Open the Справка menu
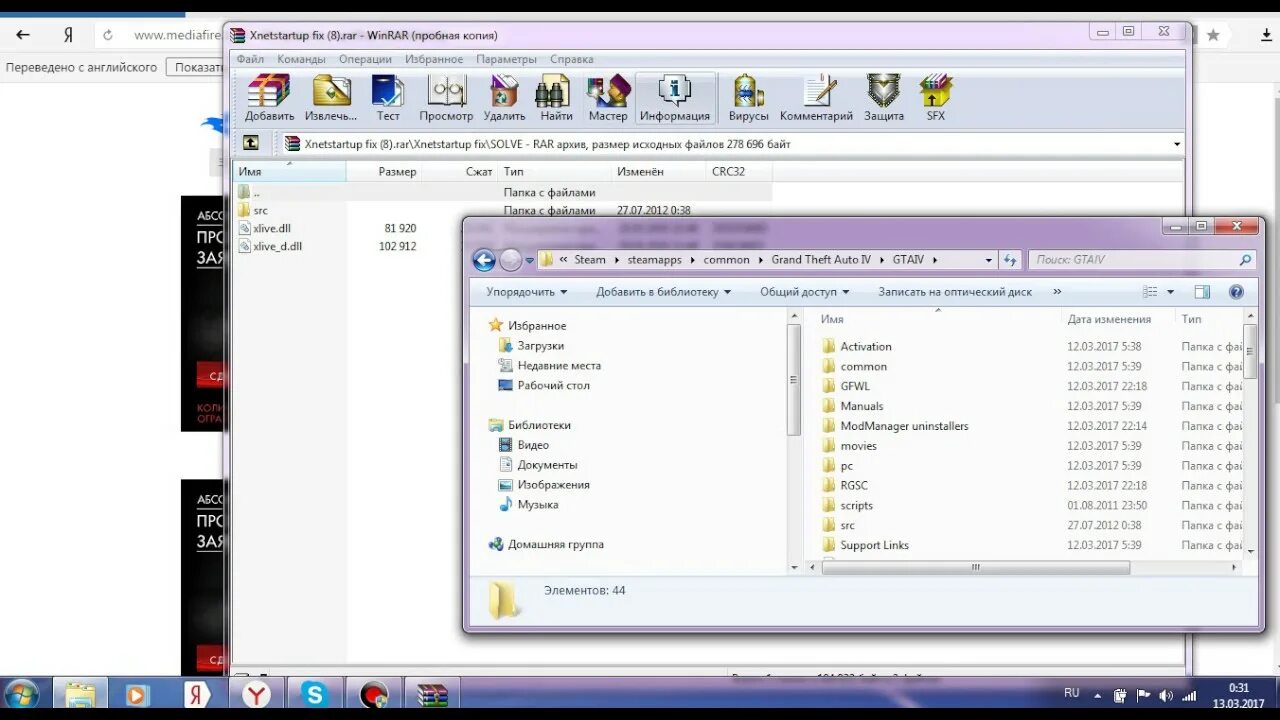 point(571,59)
